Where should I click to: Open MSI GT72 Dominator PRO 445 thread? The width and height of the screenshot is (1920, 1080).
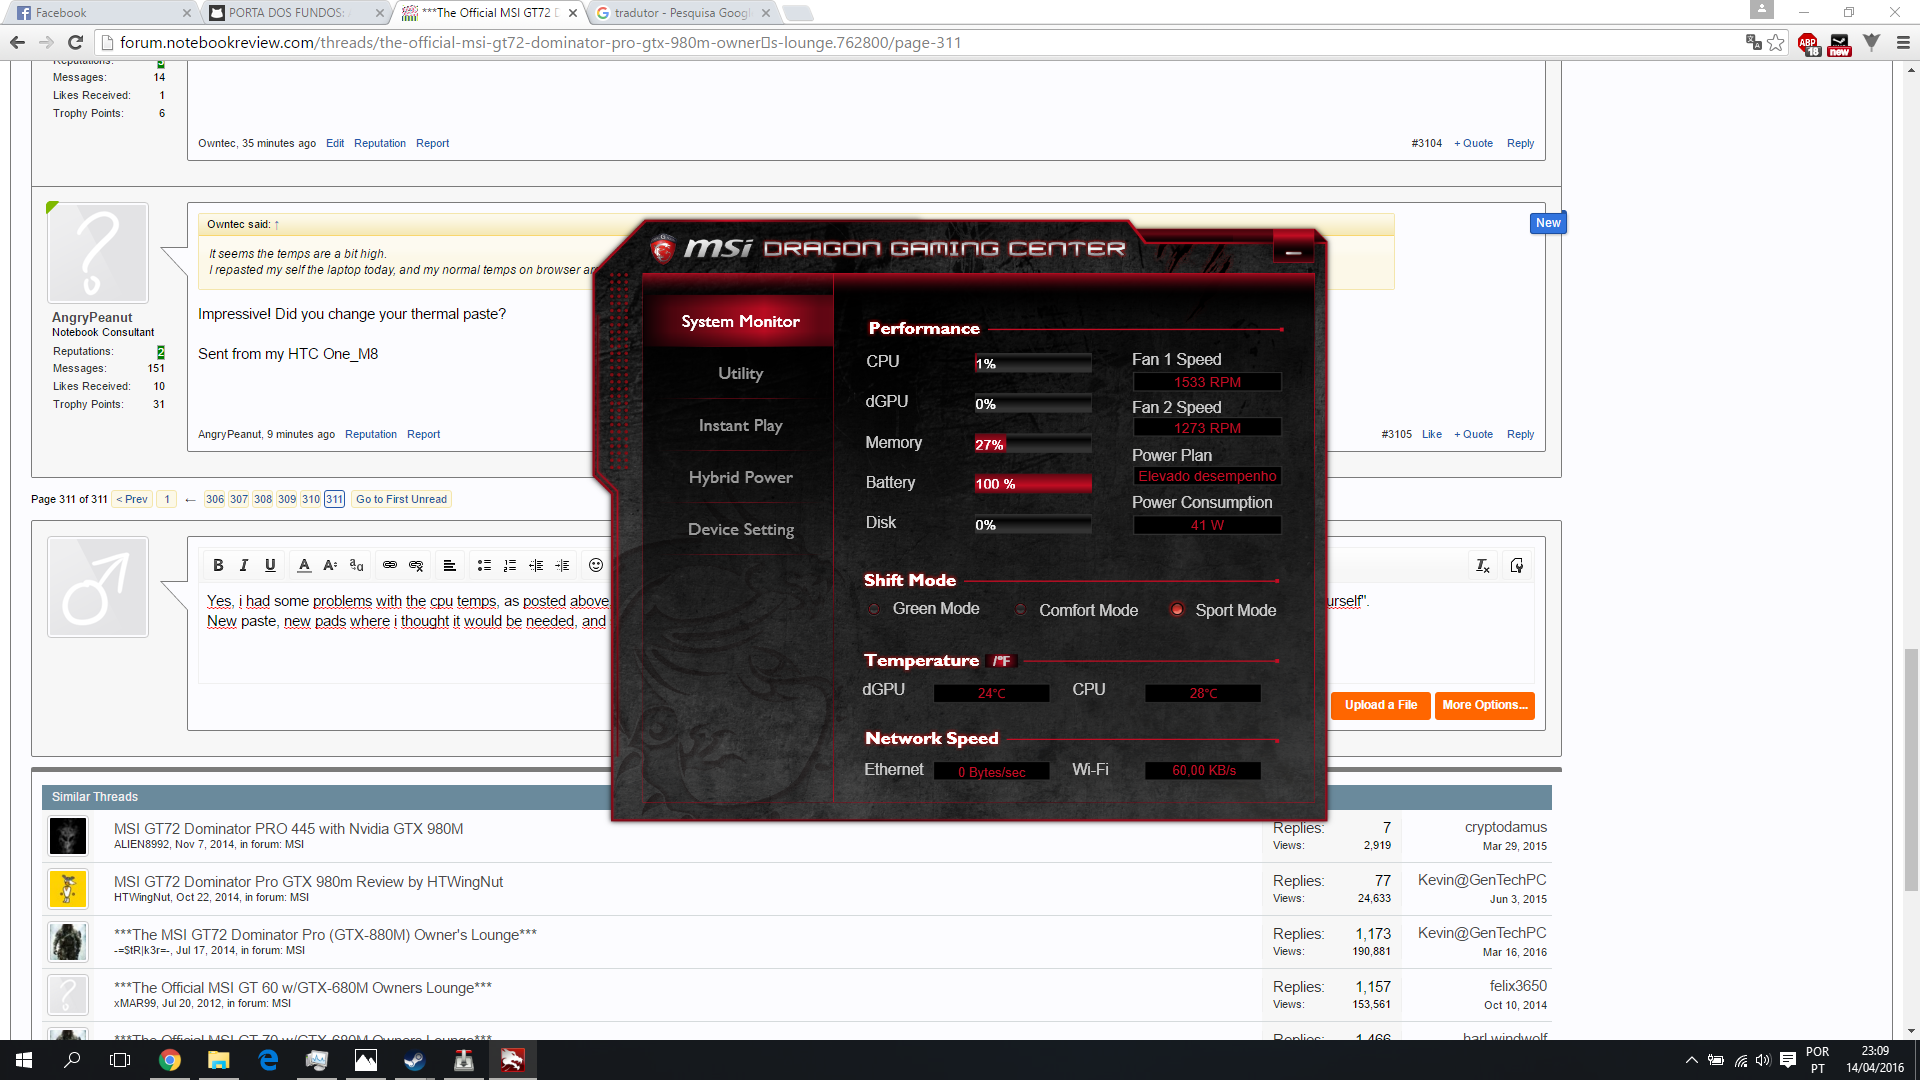[x=288, y=829]
